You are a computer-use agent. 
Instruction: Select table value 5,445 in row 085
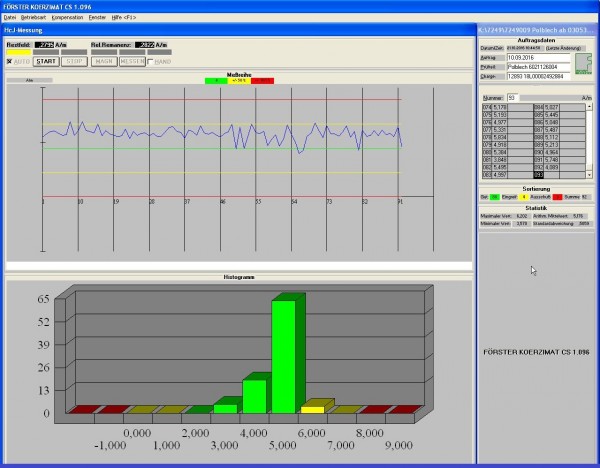[x=551, y=115]
